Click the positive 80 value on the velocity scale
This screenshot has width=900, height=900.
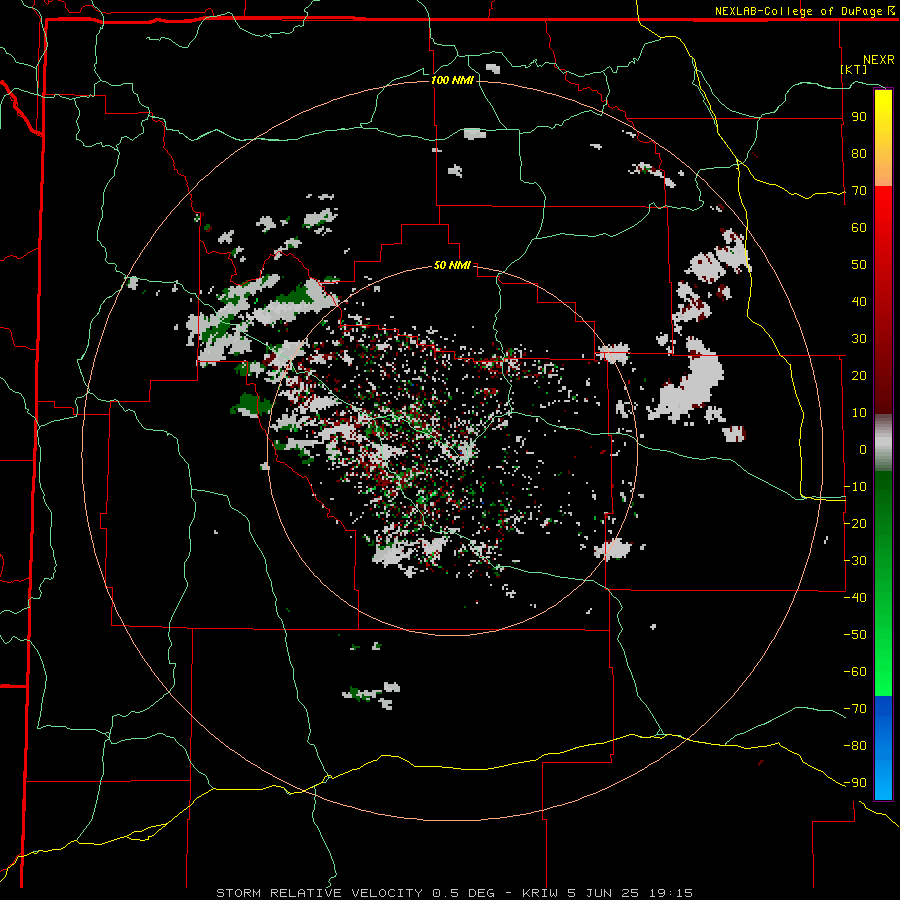859,153
